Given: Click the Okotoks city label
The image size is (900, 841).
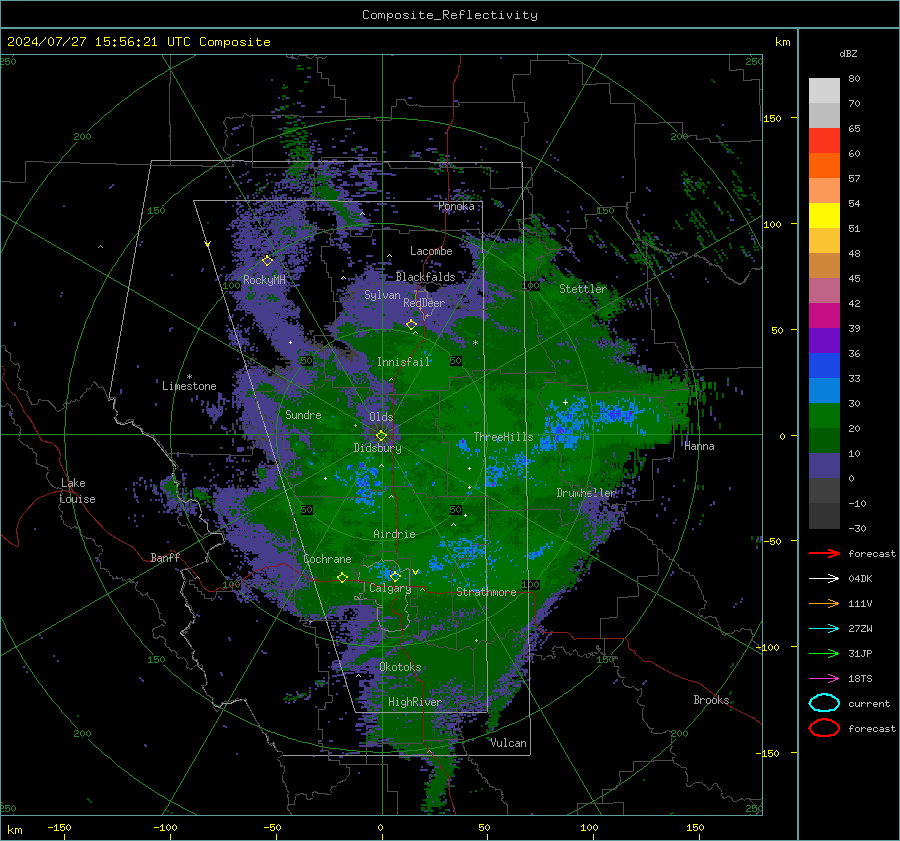Looking at the screenshot, I should click(400, 667).
